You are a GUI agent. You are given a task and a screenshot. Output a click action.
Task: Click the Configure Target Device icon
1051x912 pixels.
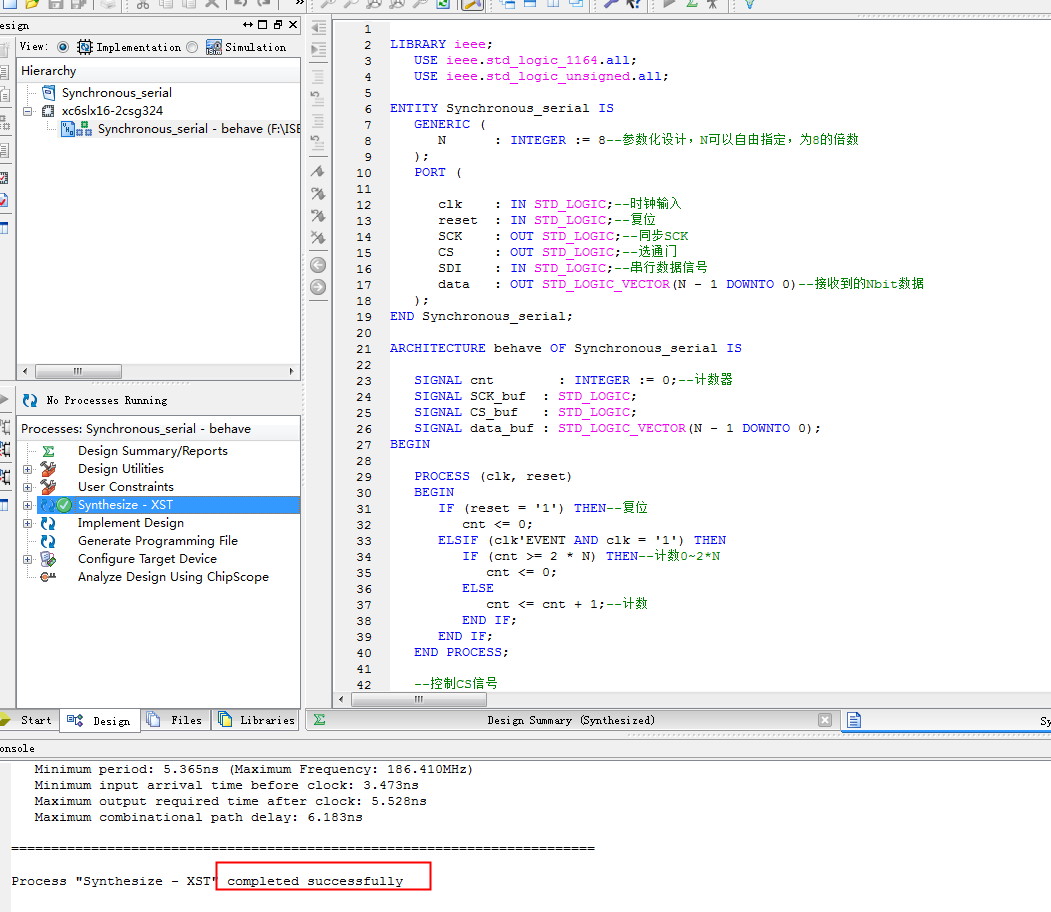(x=48, y=559)
